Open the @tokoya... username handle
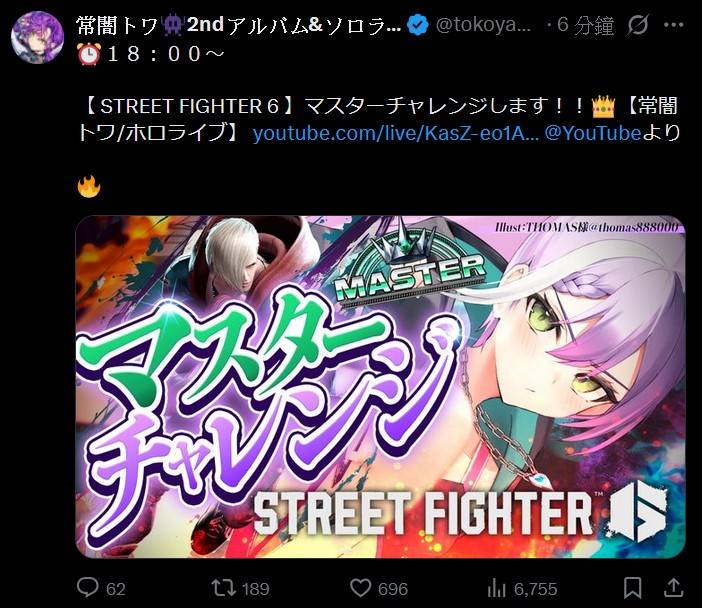The width and height of the screenshot is (702, 608). click(x=483, y=26)
